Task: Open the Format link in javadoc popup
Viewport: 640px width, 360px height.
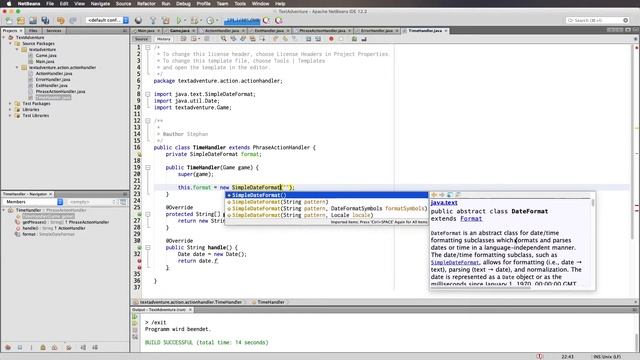Action: click(471, 219)
